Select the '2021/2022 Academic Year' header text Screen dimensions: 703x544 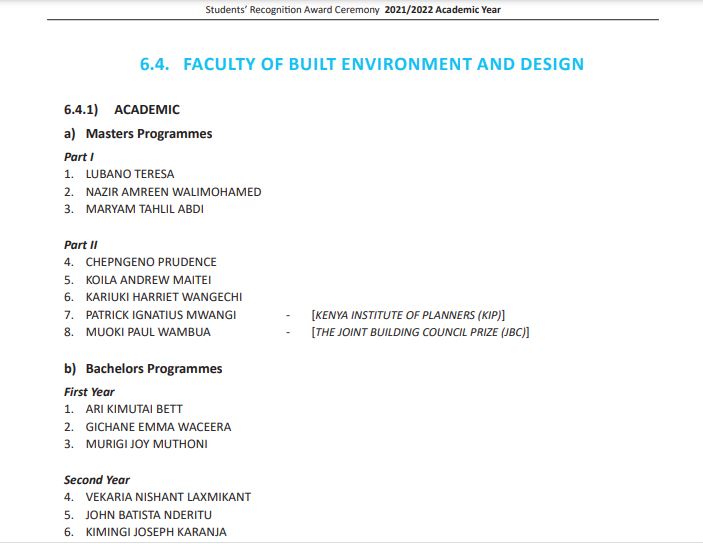pos(443,10)
